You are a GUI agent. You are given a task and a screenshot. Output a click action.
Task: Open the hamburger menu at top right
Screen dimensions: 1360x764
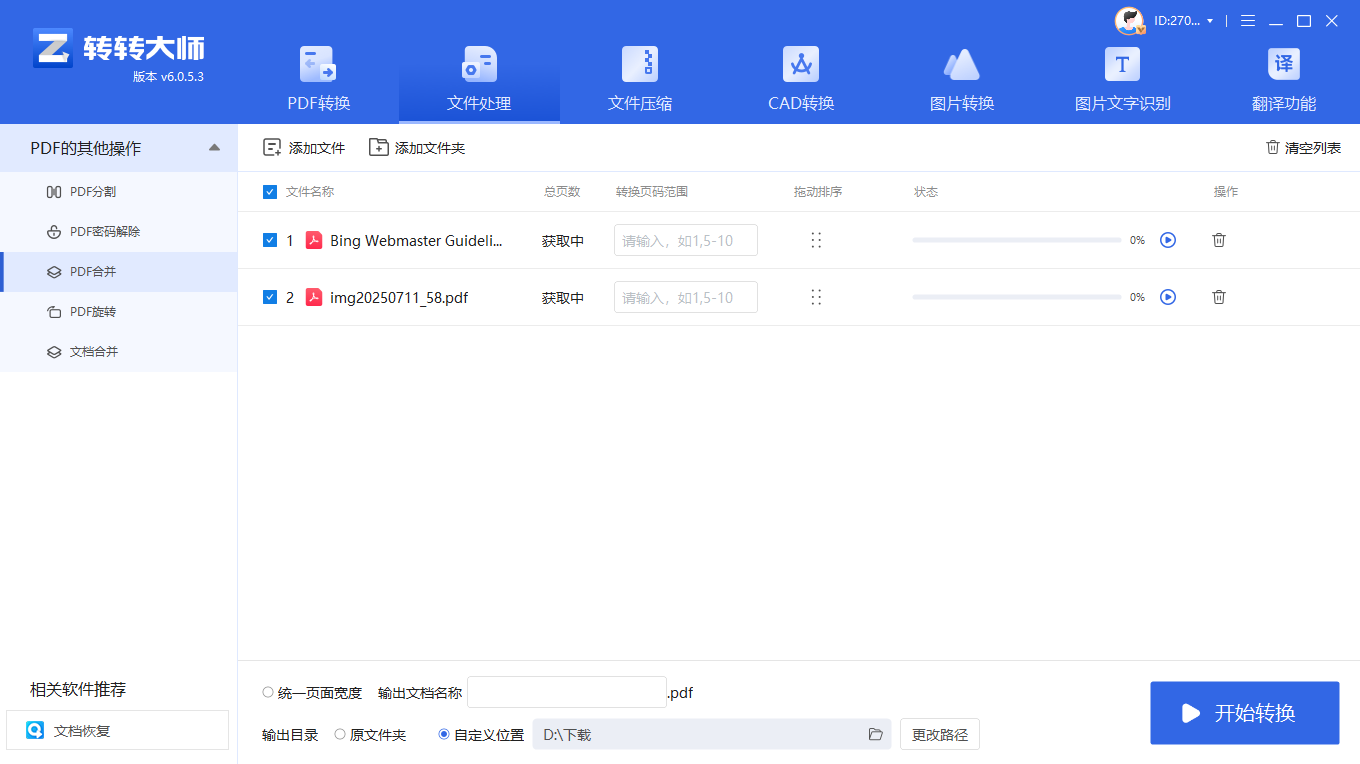click(x=1247, y=20)
